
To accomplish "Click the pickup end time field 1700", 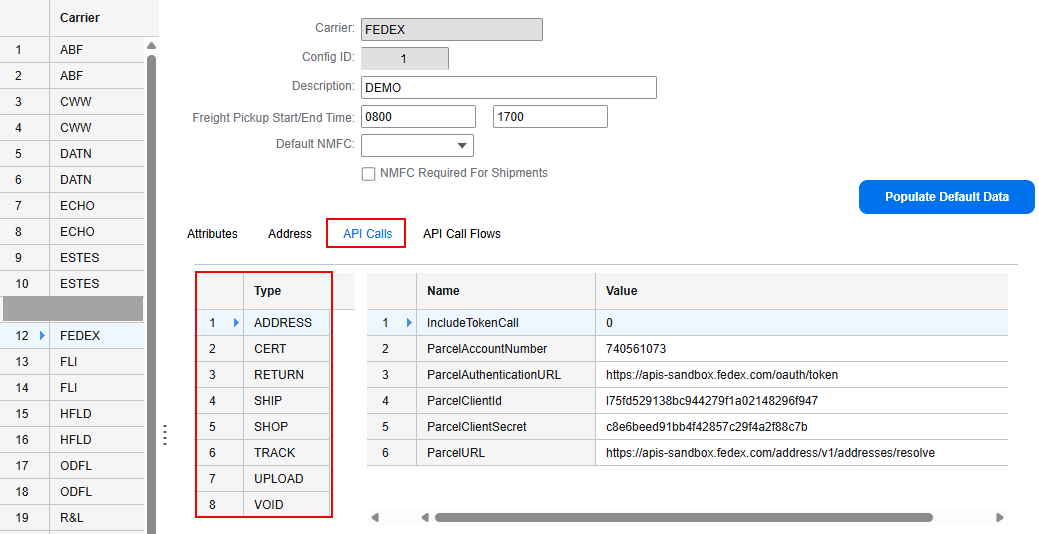I will (x=550, y=117).
